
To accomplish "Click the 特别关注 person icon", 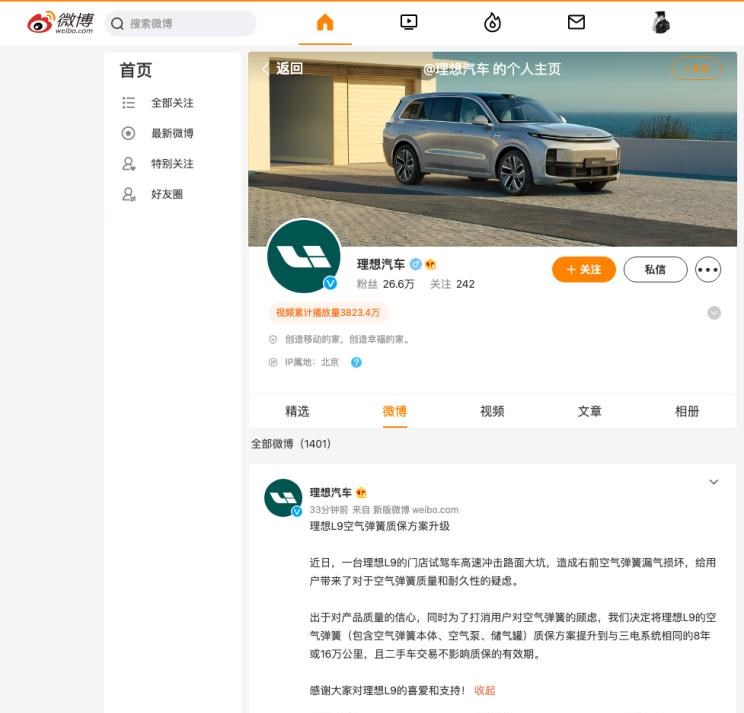I will tap(129, 164).
